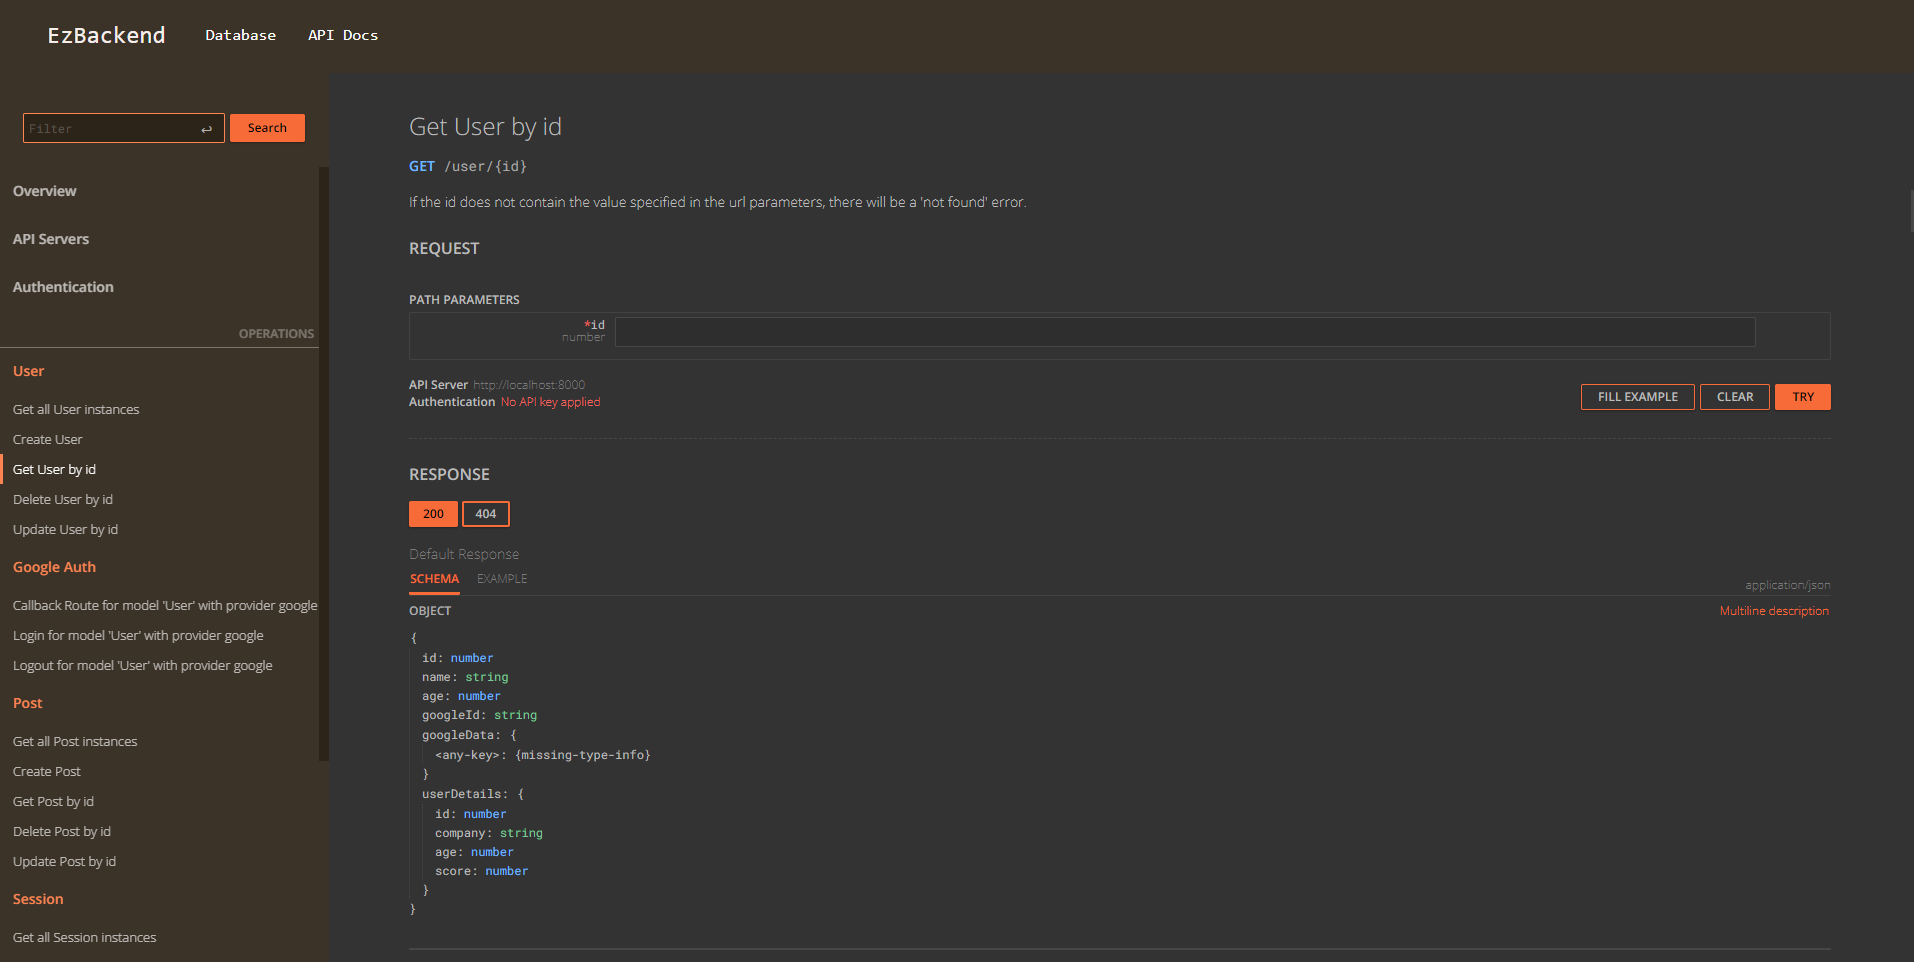
Task: Open Delete User by id
Action: 63,499
